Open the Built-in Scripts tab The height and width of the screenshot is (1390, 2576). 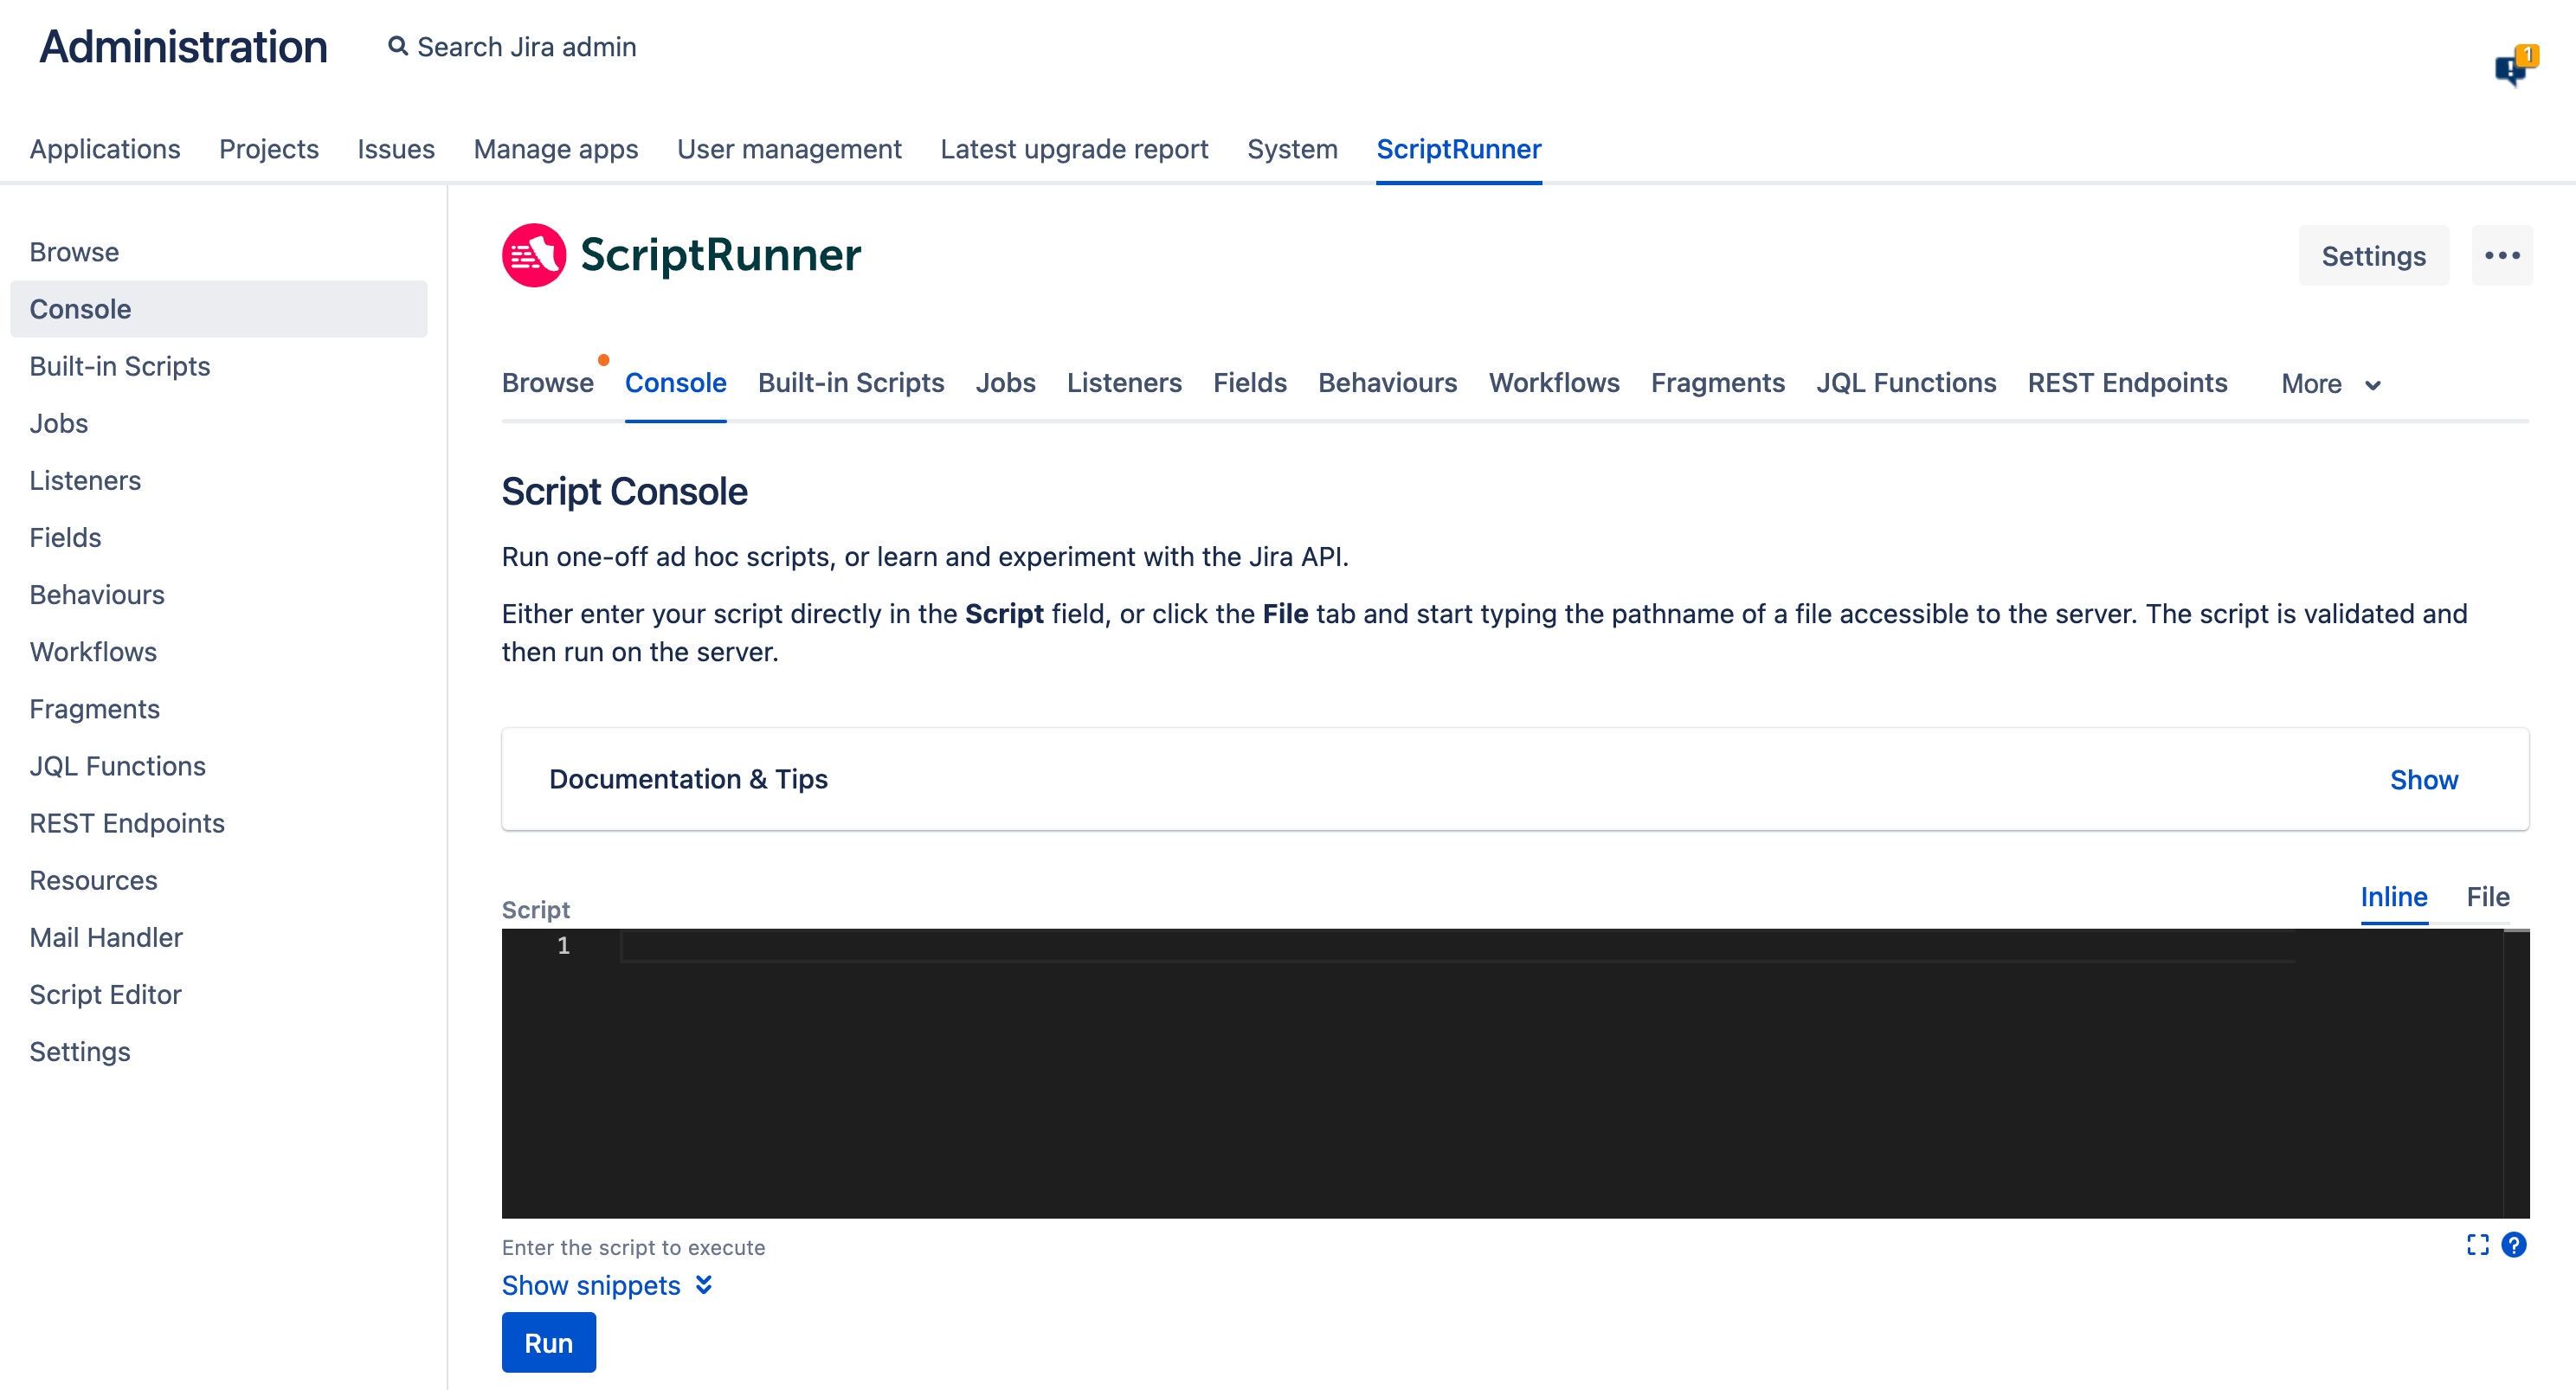tap(851, 383)
